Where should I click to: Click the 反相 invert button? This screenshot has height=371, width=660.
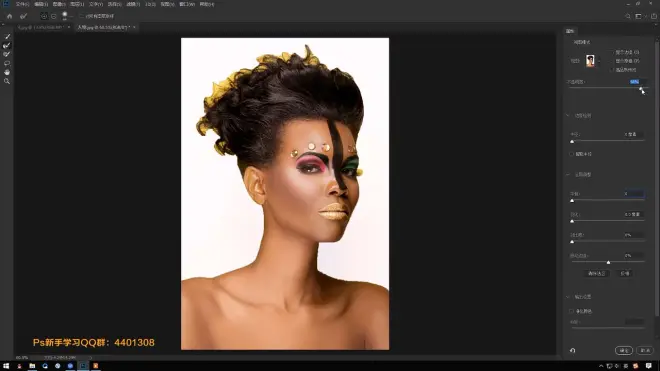pos(625,274)
